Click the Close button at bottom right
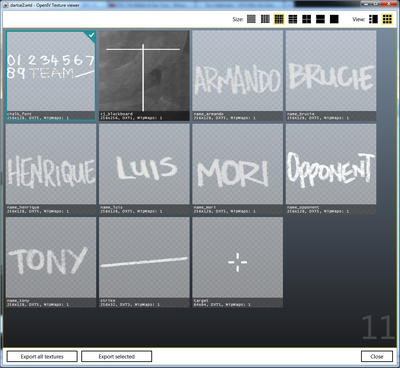The image size is (400, 368). (x=377, y=356)
